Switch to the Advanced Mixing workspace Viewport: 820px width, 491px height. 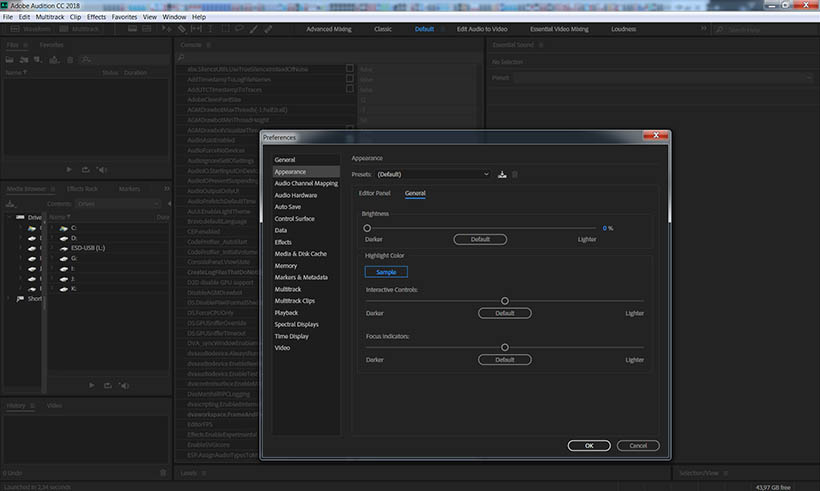tap(329, 29)
